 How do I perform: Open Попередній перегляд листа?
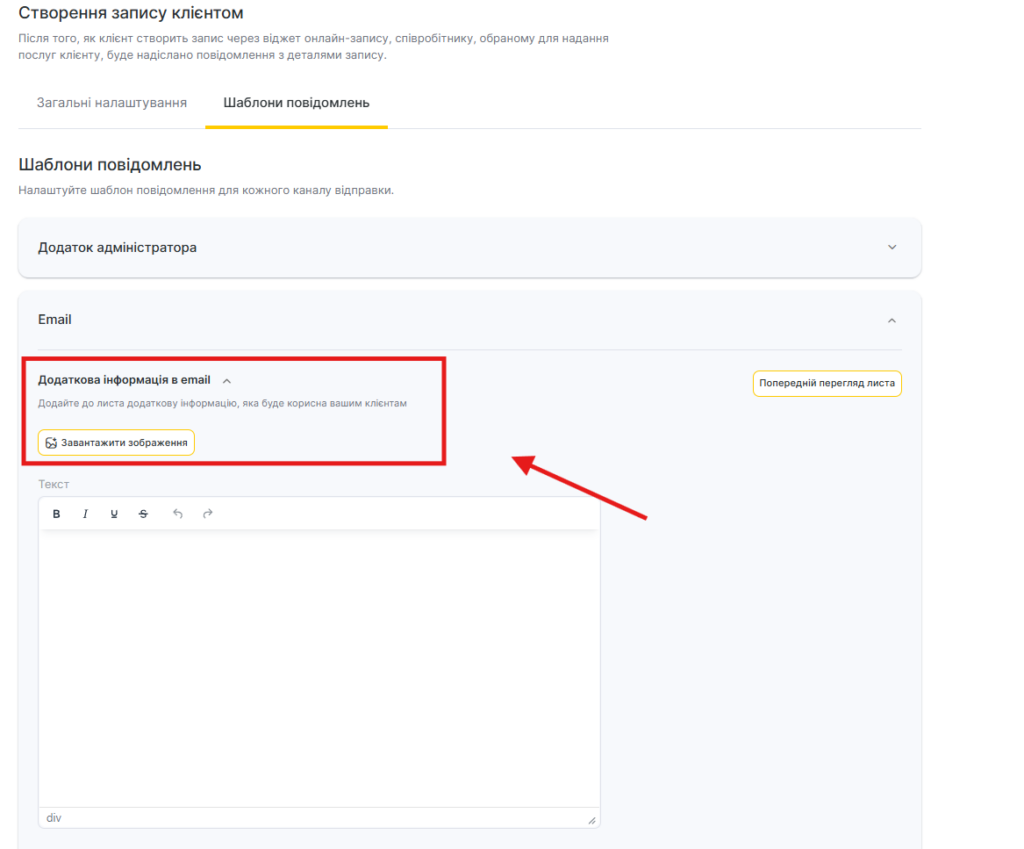click(827, 383)
